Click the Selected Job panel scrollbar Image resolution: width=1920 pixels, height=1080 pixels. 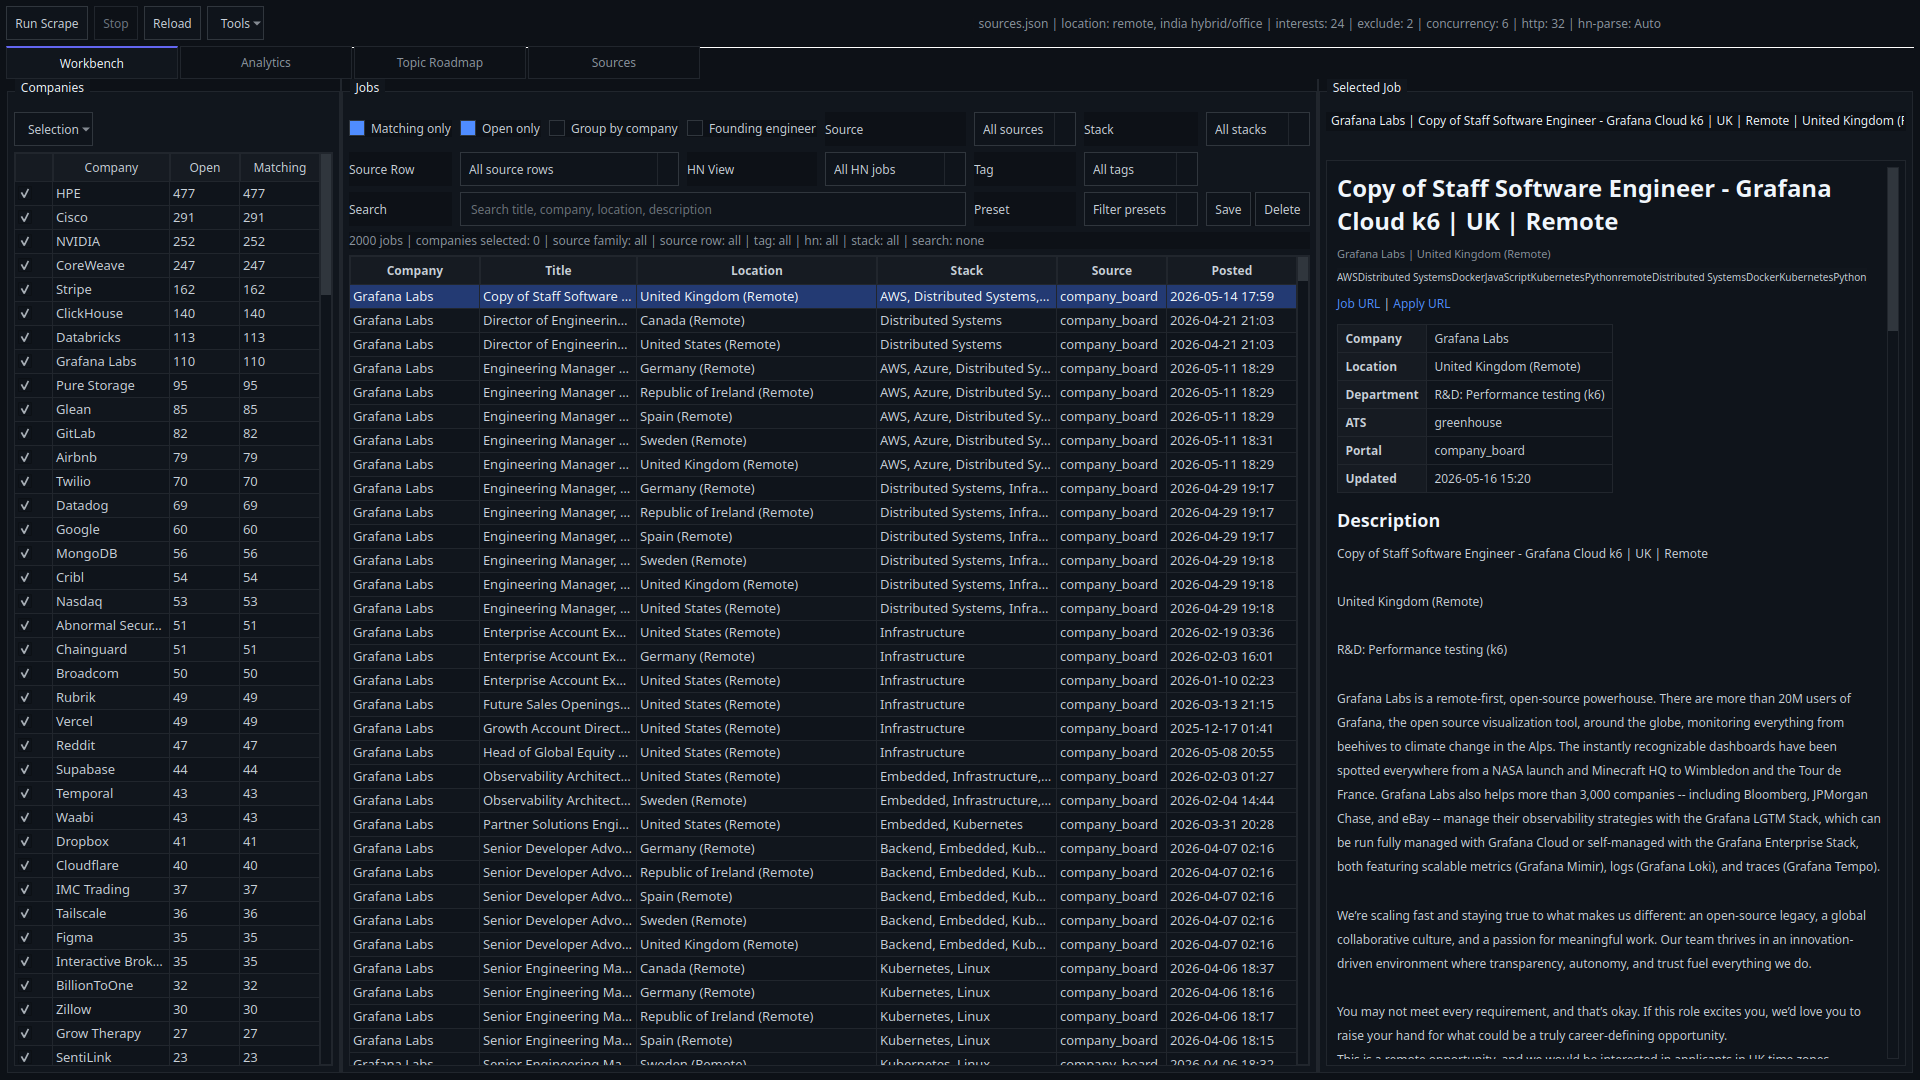pyautogui.click(x=1892, y=250)
